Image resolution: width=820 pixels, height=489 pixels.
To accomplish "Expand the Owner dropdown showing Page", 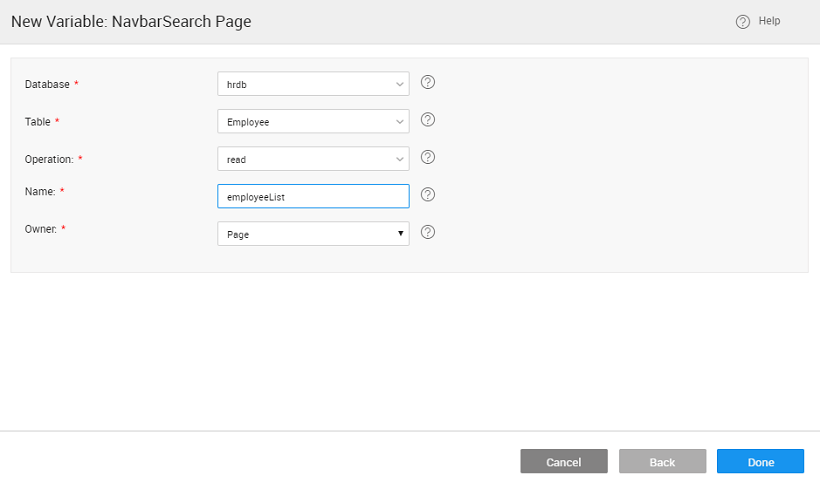I will click(x=312, y=234).
